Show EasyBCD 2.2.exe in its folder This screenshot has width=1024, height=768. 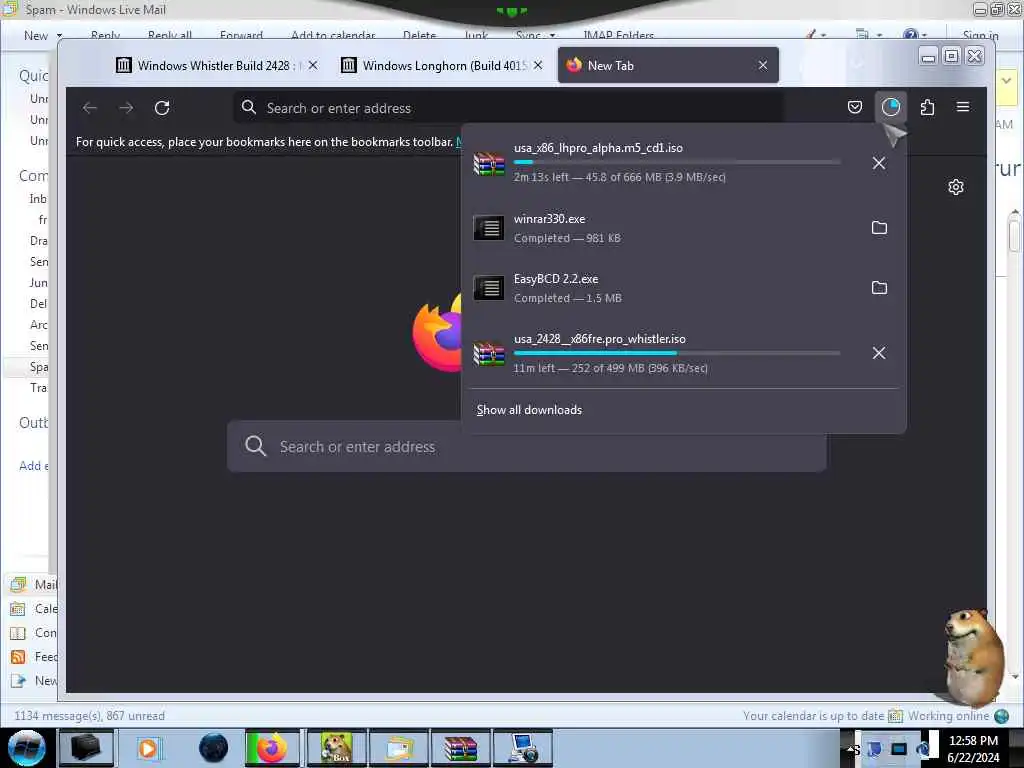click(879, 288)
